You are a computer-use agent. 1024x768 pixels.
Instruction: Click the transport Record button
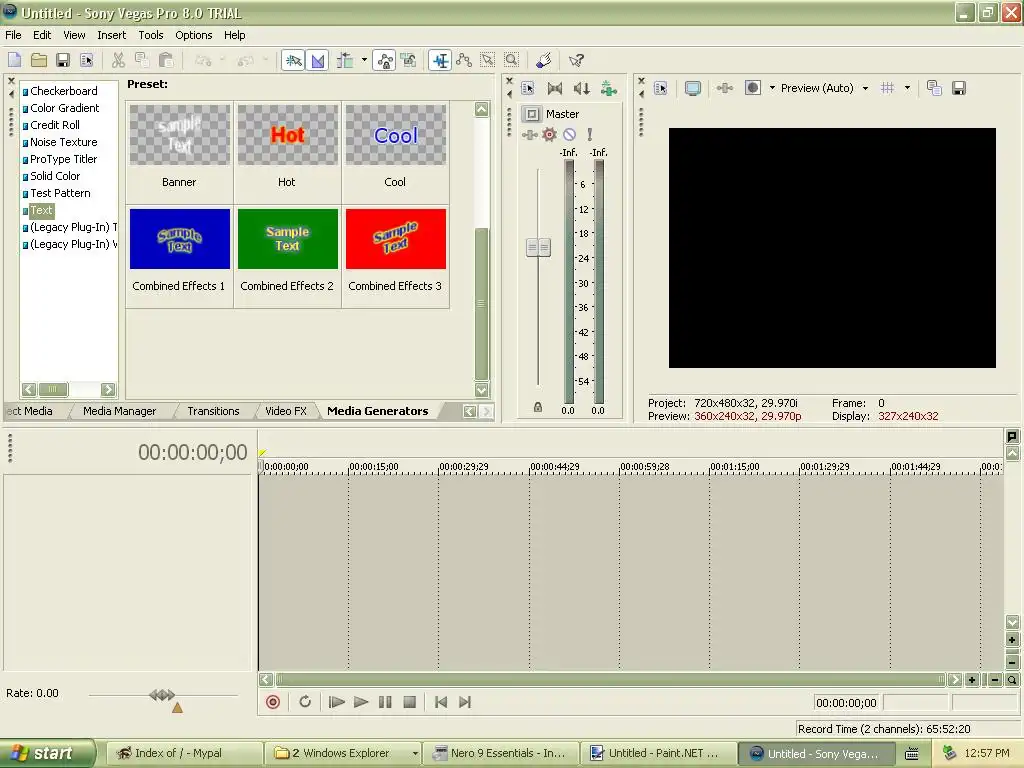tap(273, 702)
